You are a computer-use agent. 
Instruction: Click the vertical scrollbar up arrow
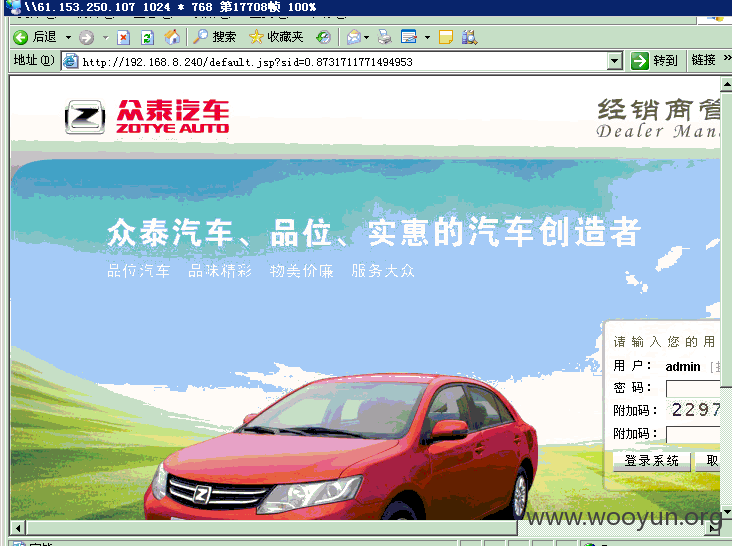tap(726, 85)
